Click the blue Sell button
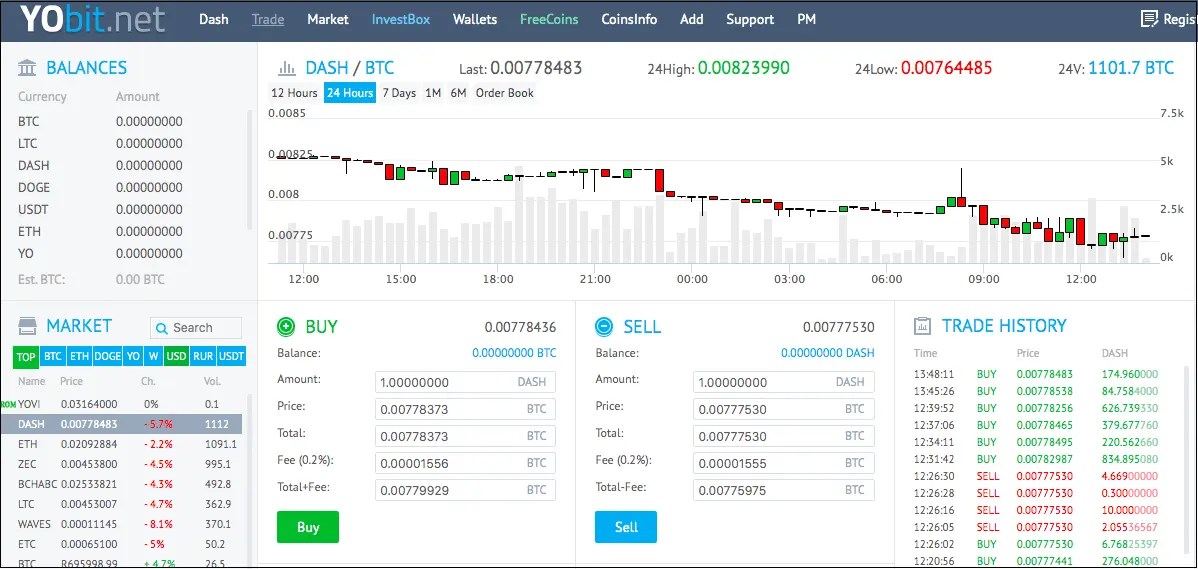Image resolution: width=1198 pixels, height=569 pixels. (x=626, y=527)
